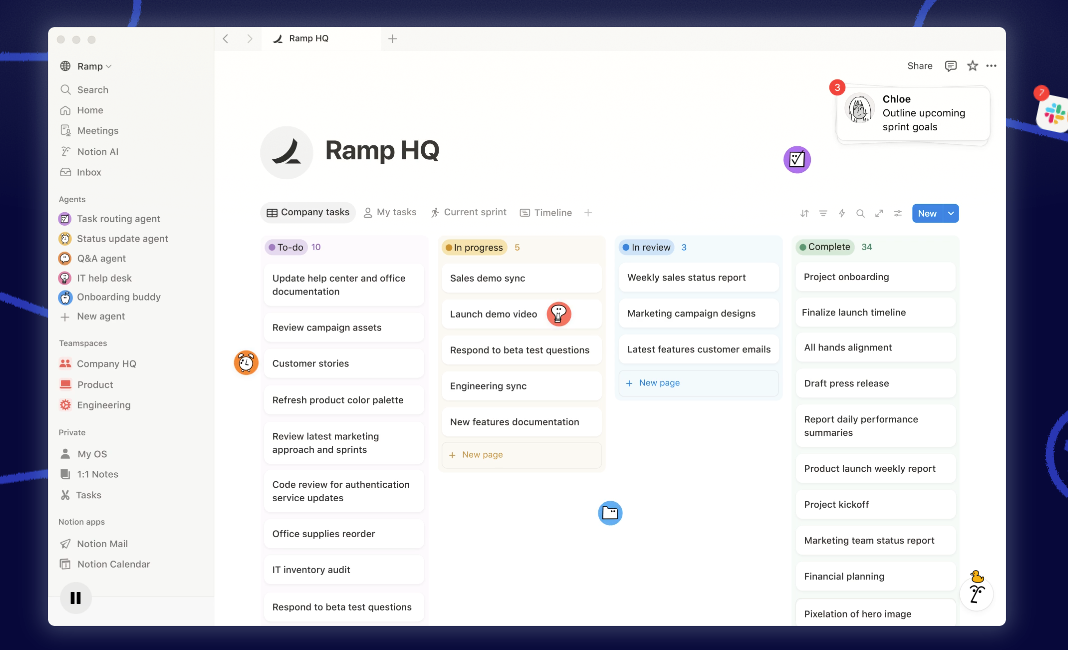
Task: Open Slack icon with notification badge
Action: pyautogui.click(x=1053, y=114)
